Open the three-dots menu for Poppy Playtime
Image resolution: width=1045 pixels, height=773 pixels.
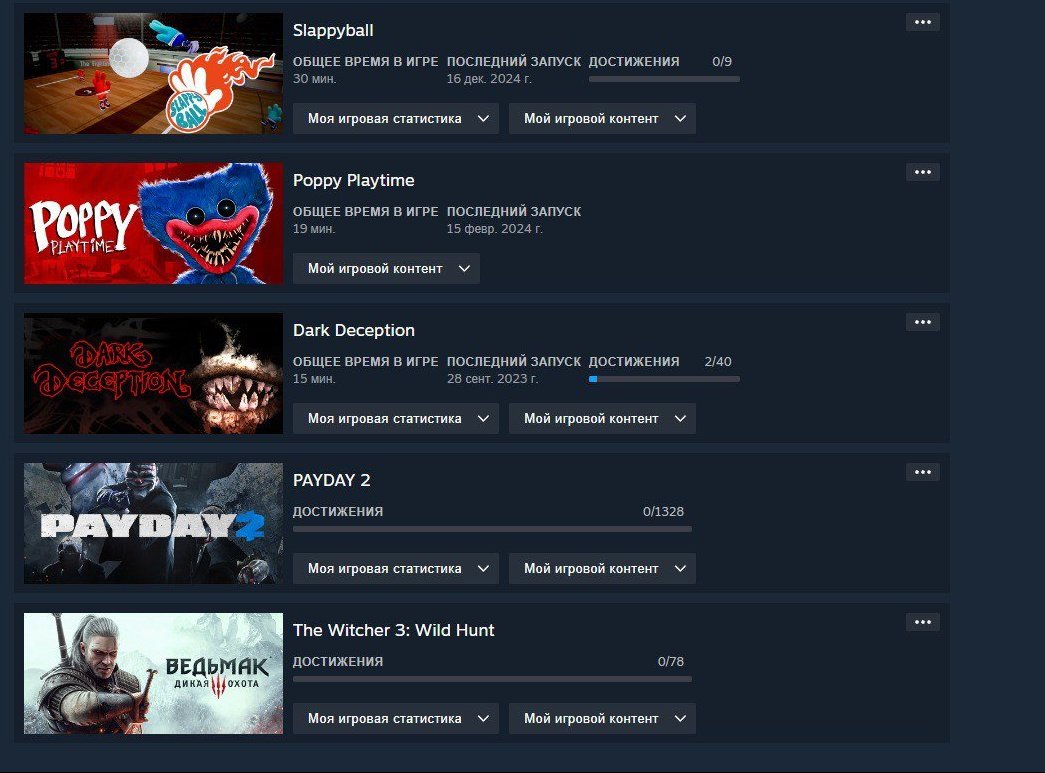click(x=922, y=172)
